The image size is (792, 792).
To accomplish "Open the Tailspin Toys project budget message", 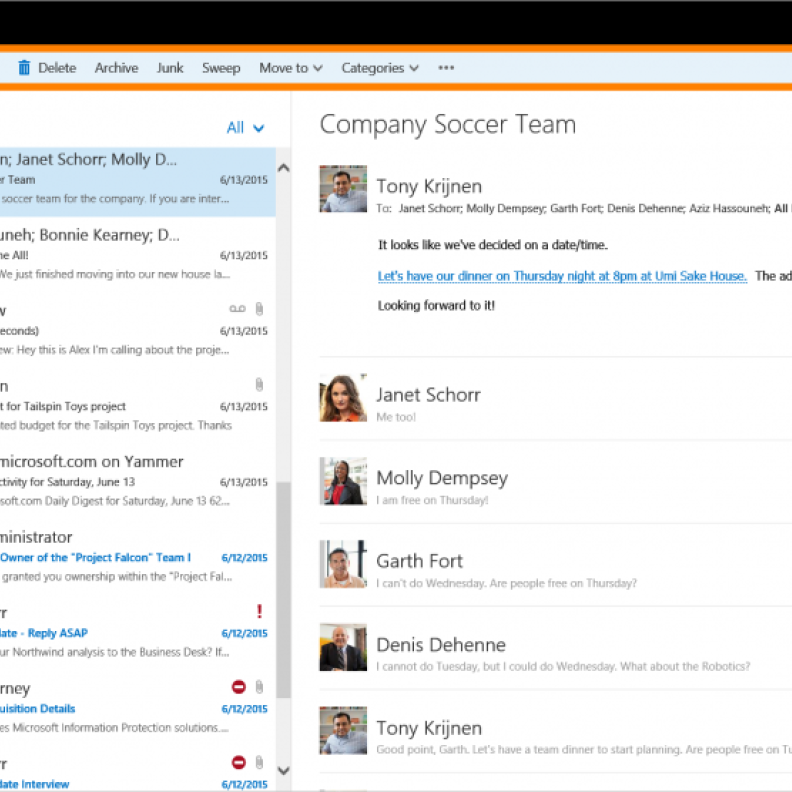I will click(x=137, y=406).
